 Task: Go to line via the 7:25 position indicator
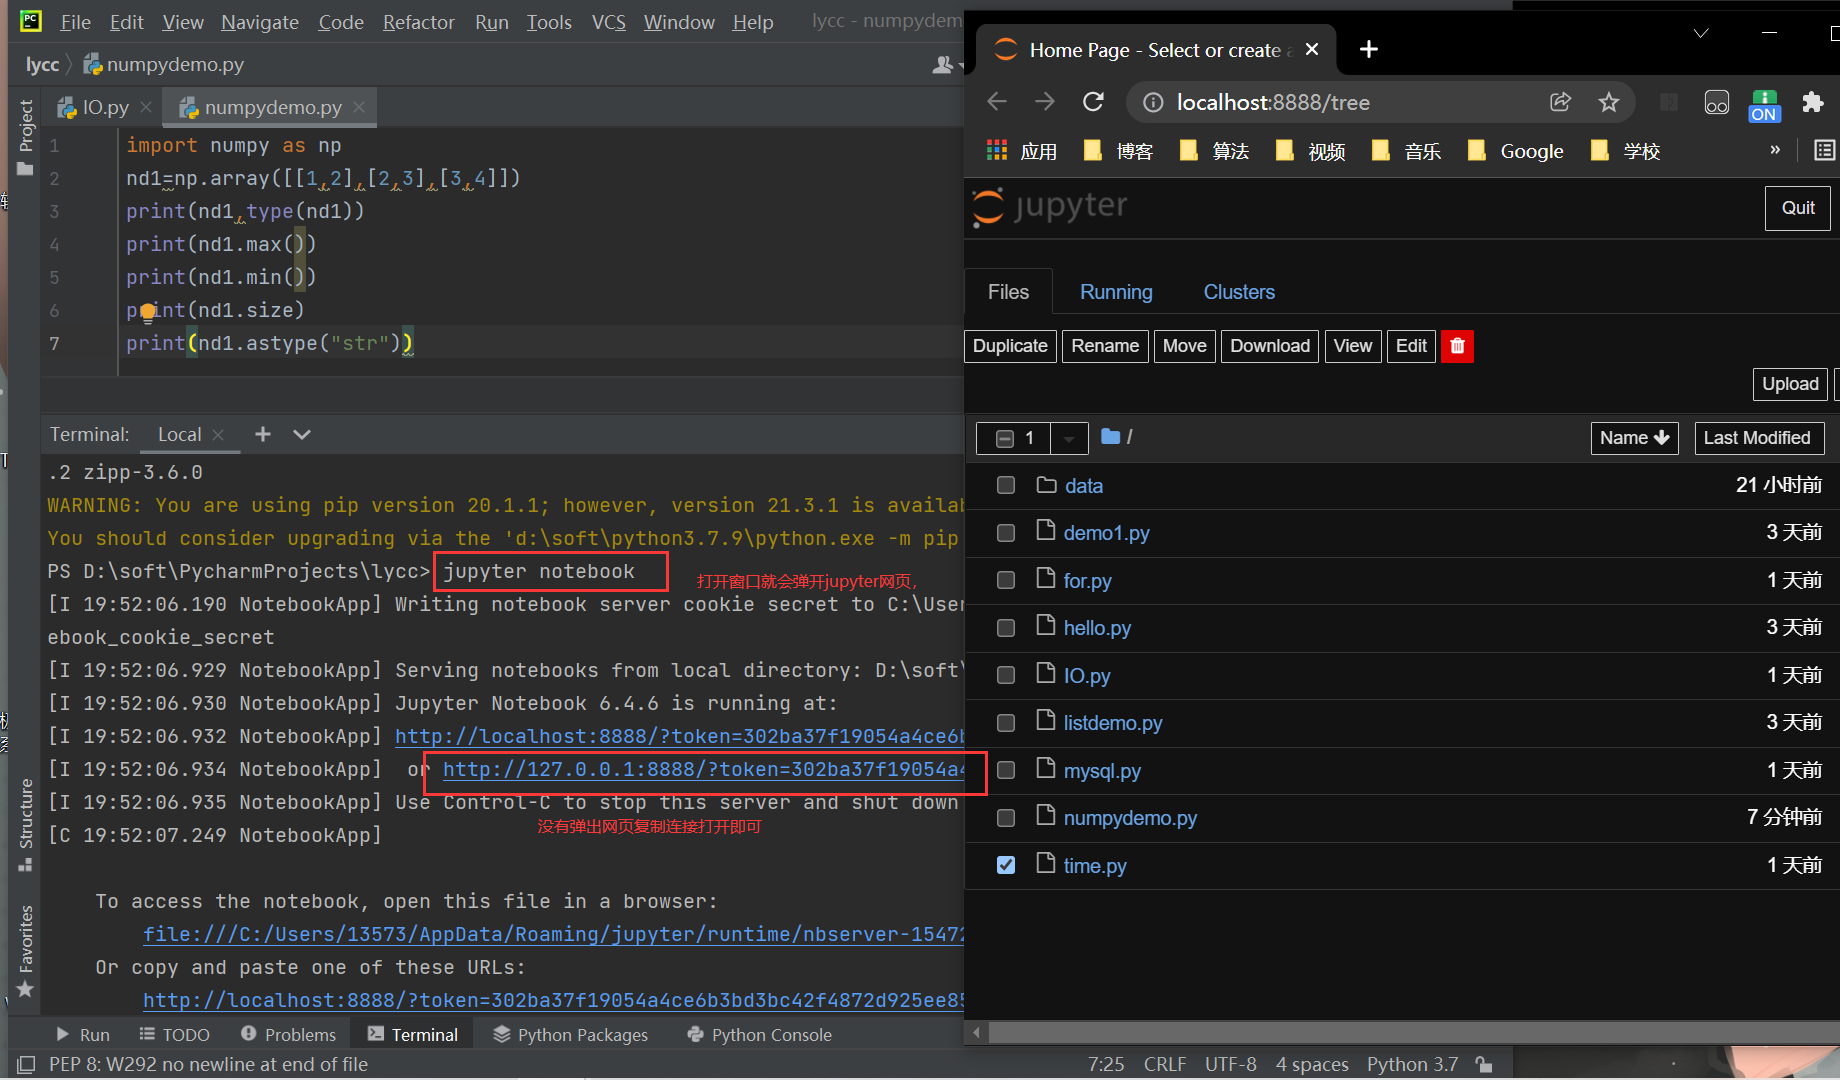click(x=1106, y=1064)
